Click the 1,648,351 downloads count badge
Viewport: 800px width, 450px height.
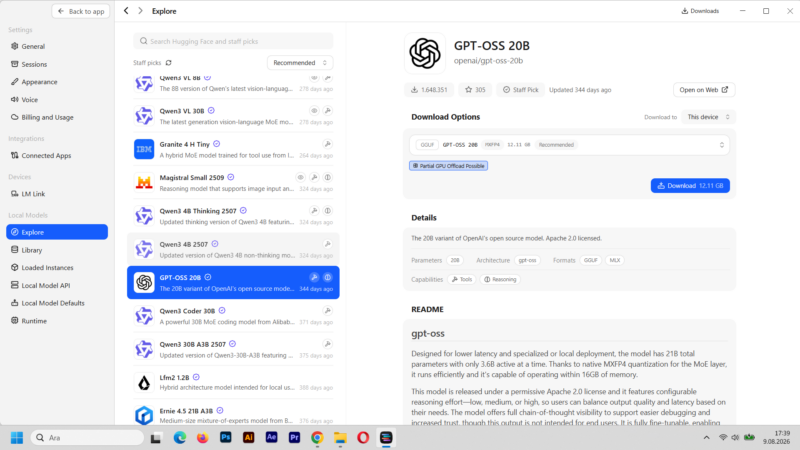(x=429, y=90)
